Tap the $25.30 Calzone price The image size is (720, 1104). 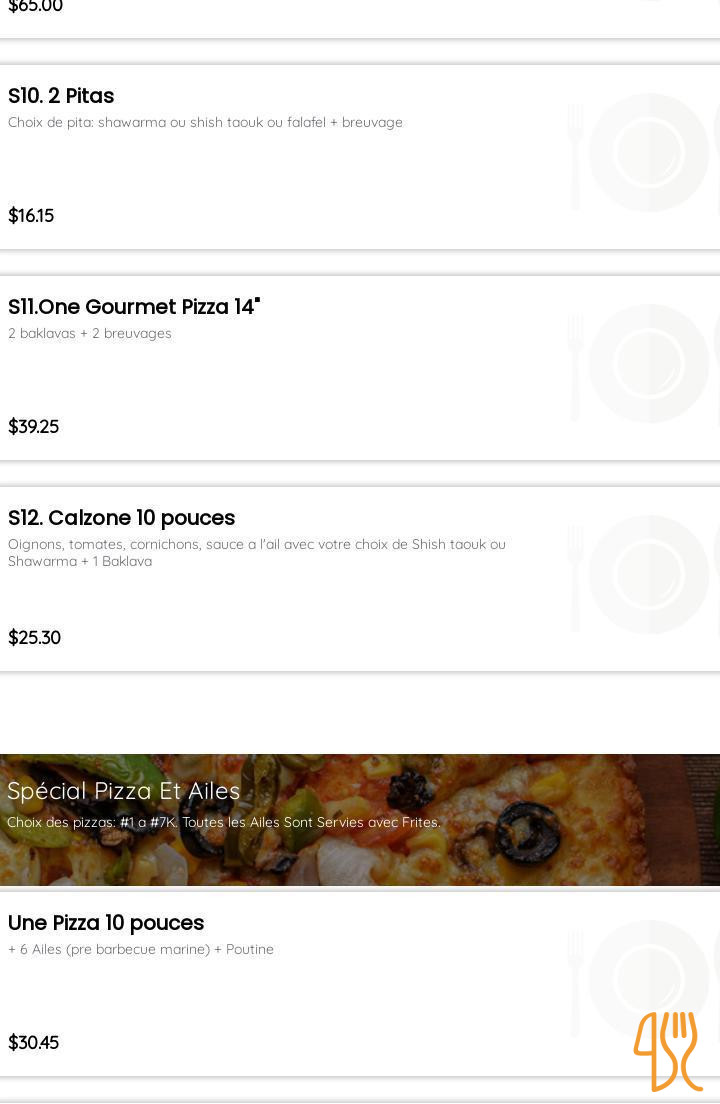35,638
